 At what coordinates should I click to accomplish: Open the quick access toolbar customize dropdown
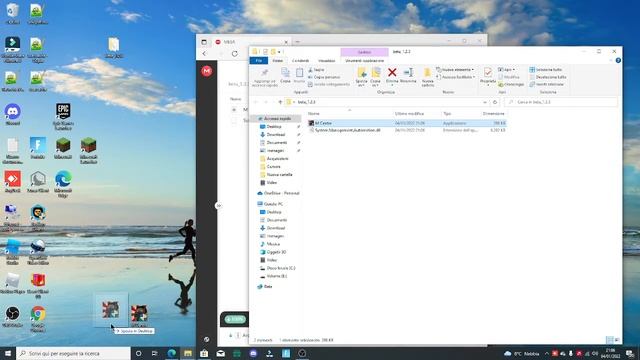tap(279, 52)
